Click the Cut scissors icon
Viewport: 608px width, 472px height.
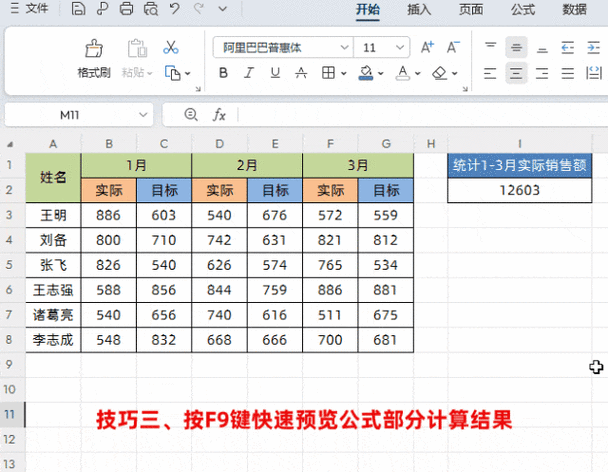point(171,47)
